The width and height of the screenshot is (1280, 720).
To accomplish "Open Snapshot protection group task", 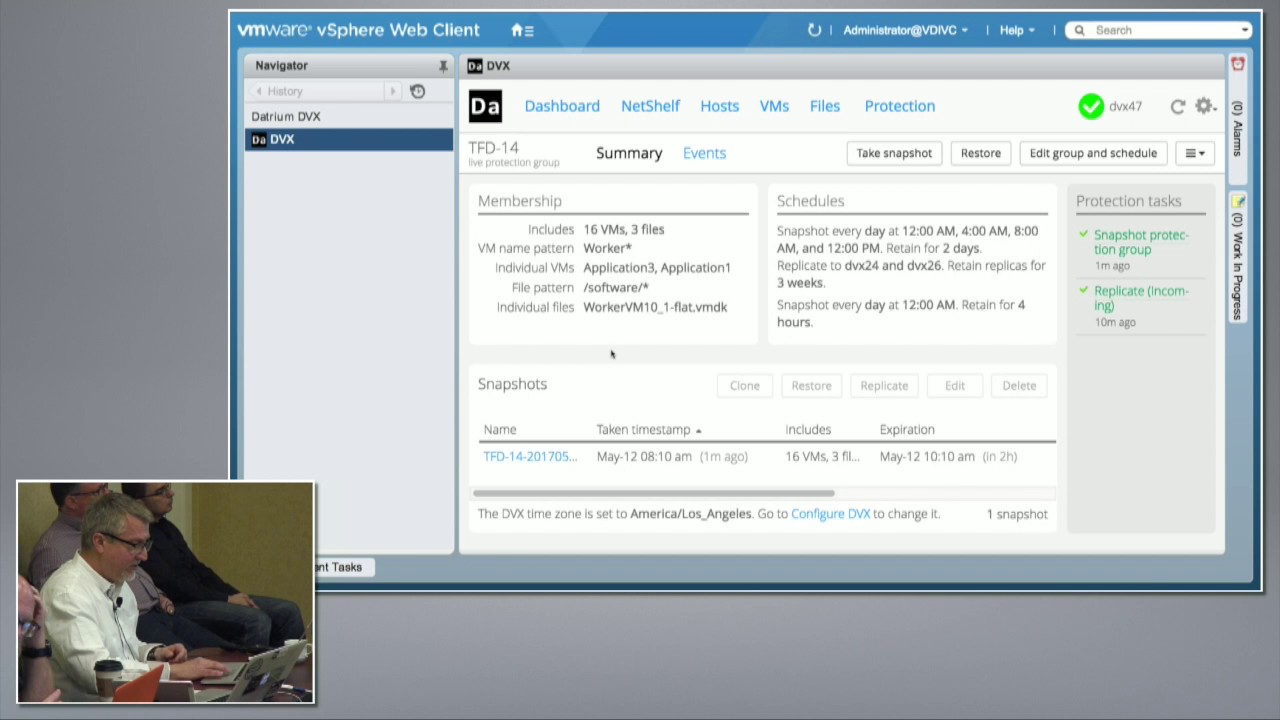I will click(1141, 242).
